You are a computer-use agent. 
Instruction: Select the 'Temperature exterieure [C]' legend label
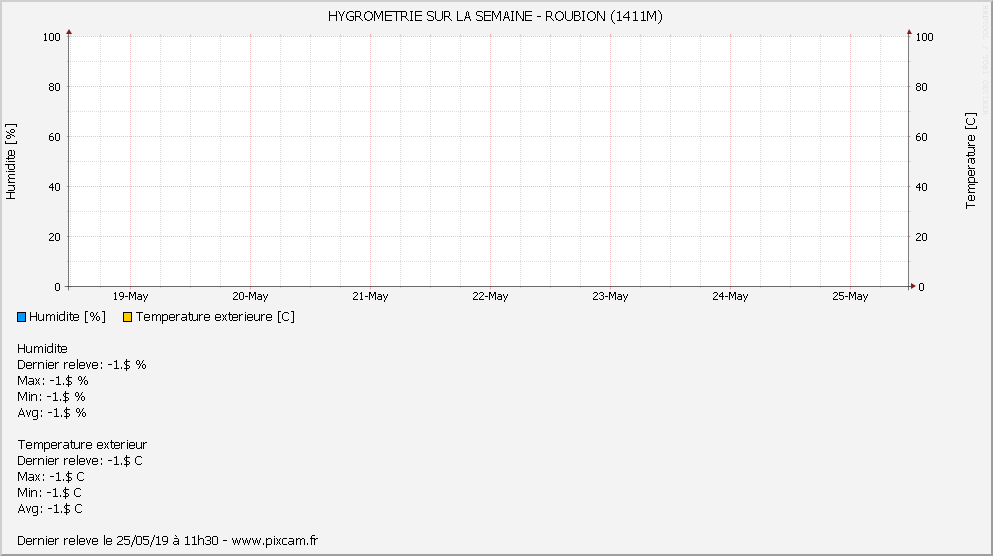tap(215, 317)
